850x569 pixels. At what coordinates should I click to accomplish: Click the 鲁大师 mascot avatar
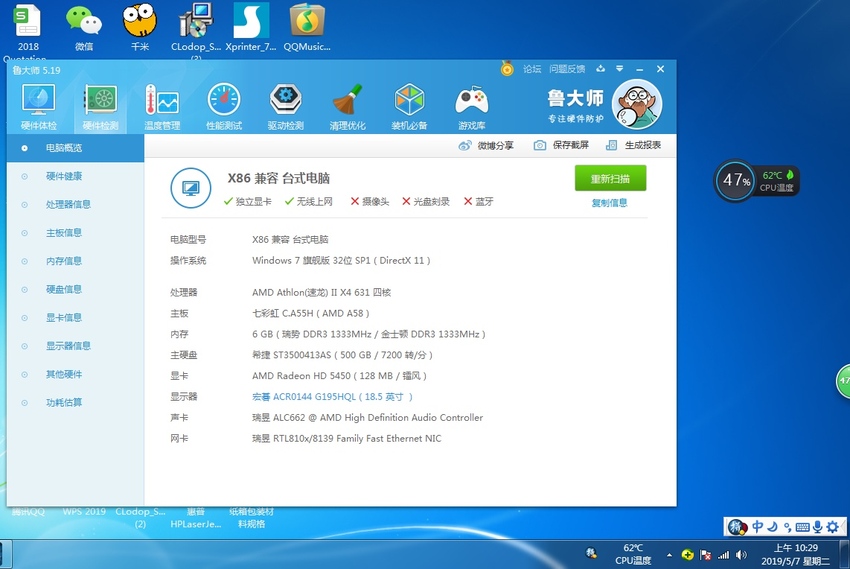[x=637, y=104]
